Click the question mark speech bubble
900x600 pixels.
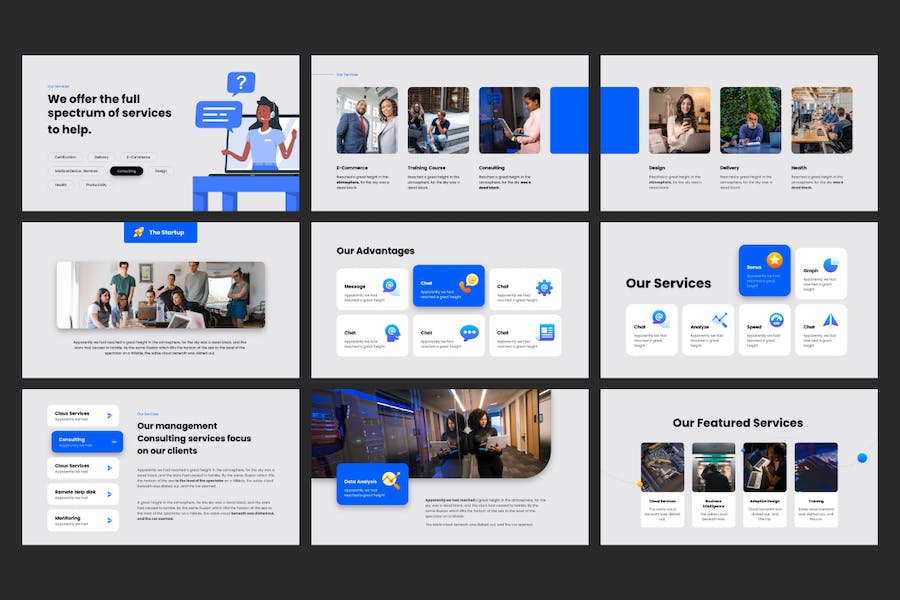point(240,83)
